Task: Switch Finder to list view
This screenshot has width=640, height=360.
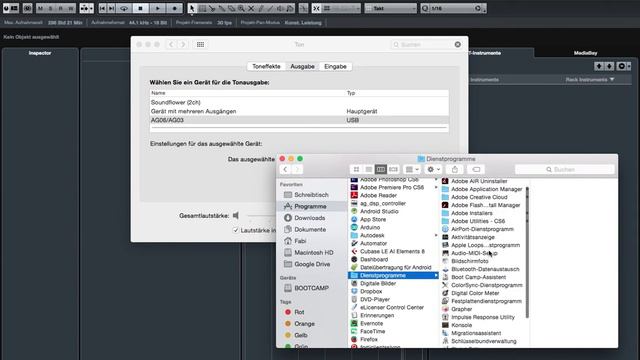Action: pyautogui.click(x=369, y=169)
